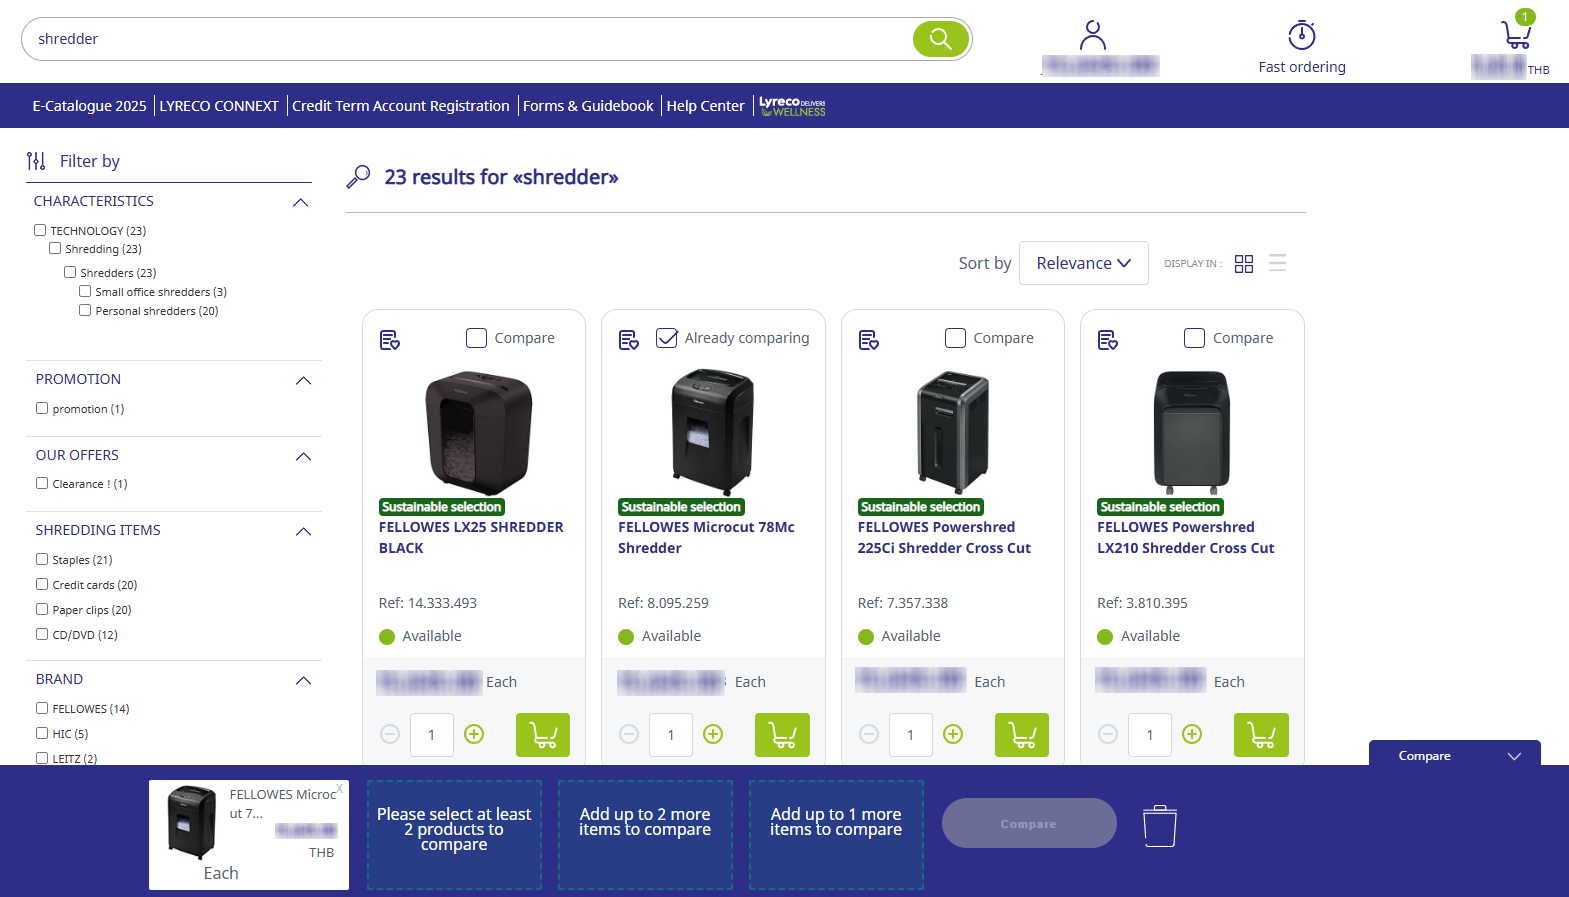Screen dimensions: 1569x897
Task: Click the Powershred 225Ci product image
Action: click(x=953, y=432)
